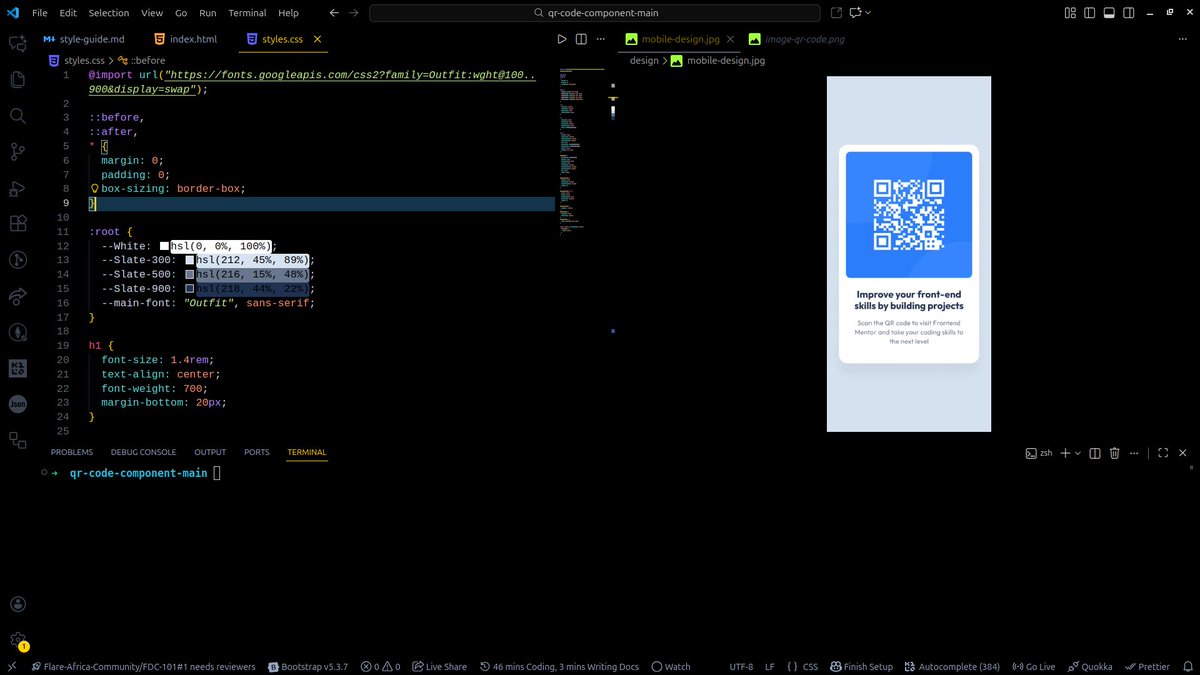This screenshot has width=1200, height=675.
Task: Open the new terminal launch profile dropdown
Action: coord(1078,453)
